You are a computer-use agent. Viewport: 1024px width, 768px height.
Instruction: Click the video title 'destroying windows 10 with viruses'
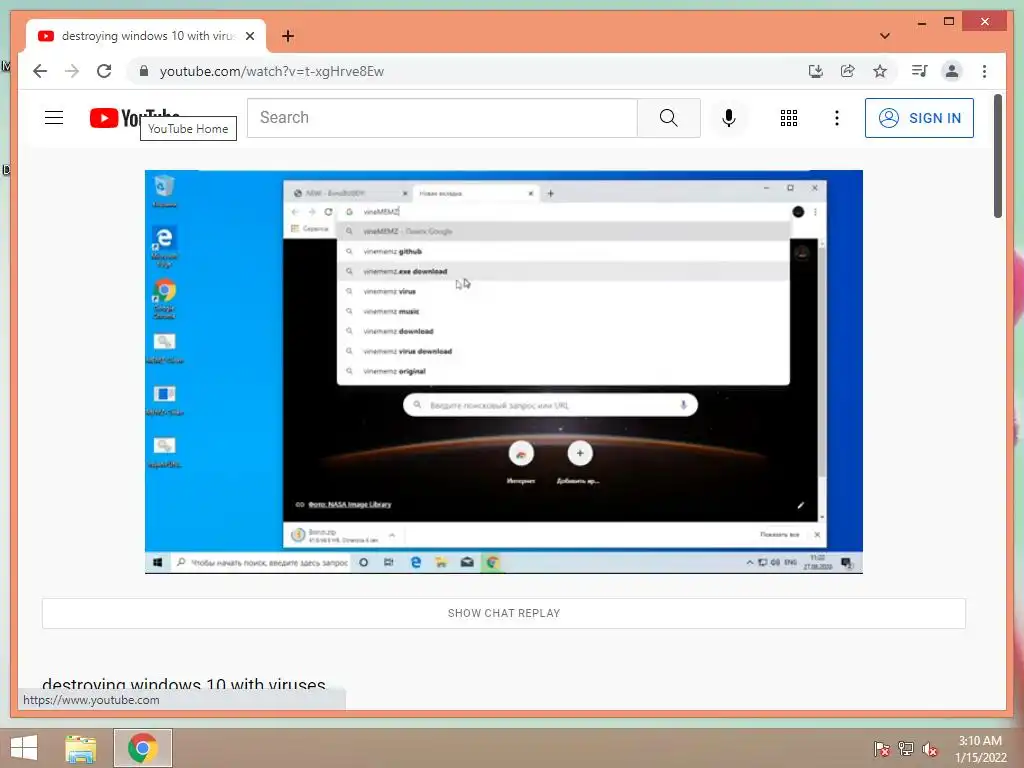pos(184,684)
